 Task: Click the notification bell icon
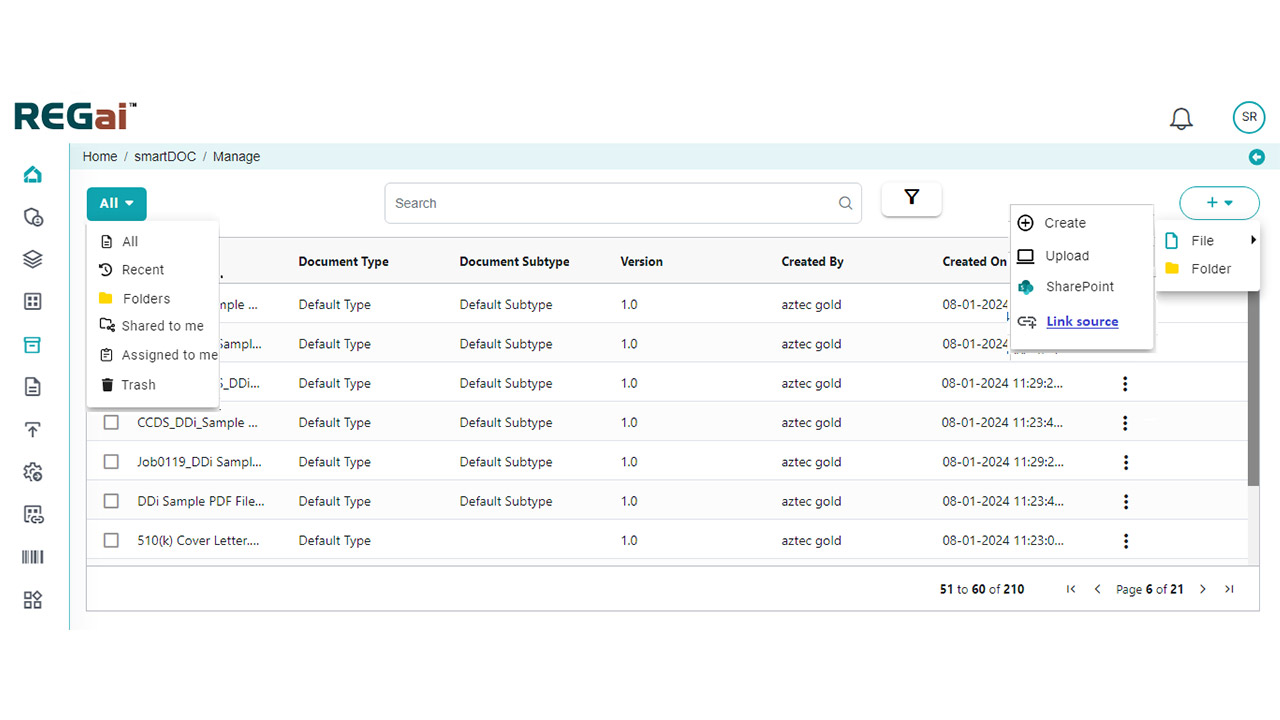(1181, 118)
